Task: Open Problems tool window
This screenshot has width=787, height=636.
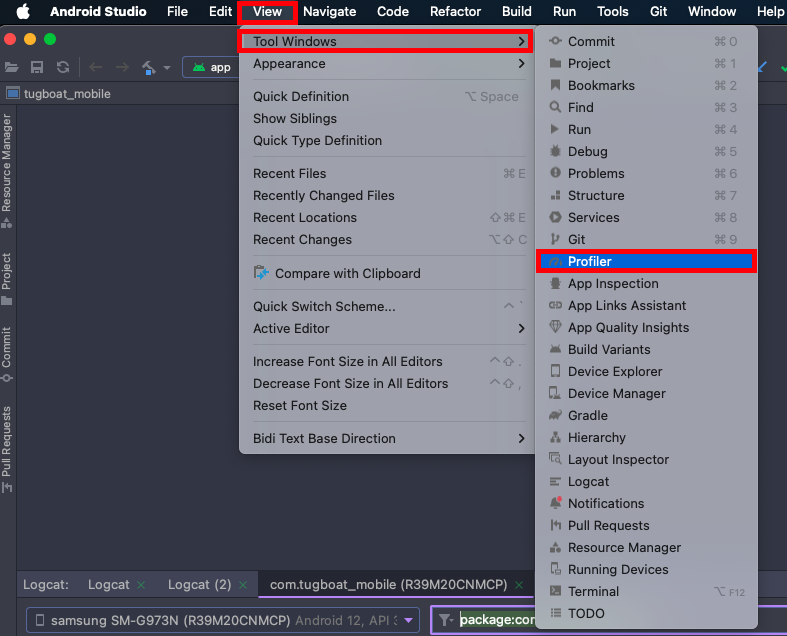Action: click(646, 174)
